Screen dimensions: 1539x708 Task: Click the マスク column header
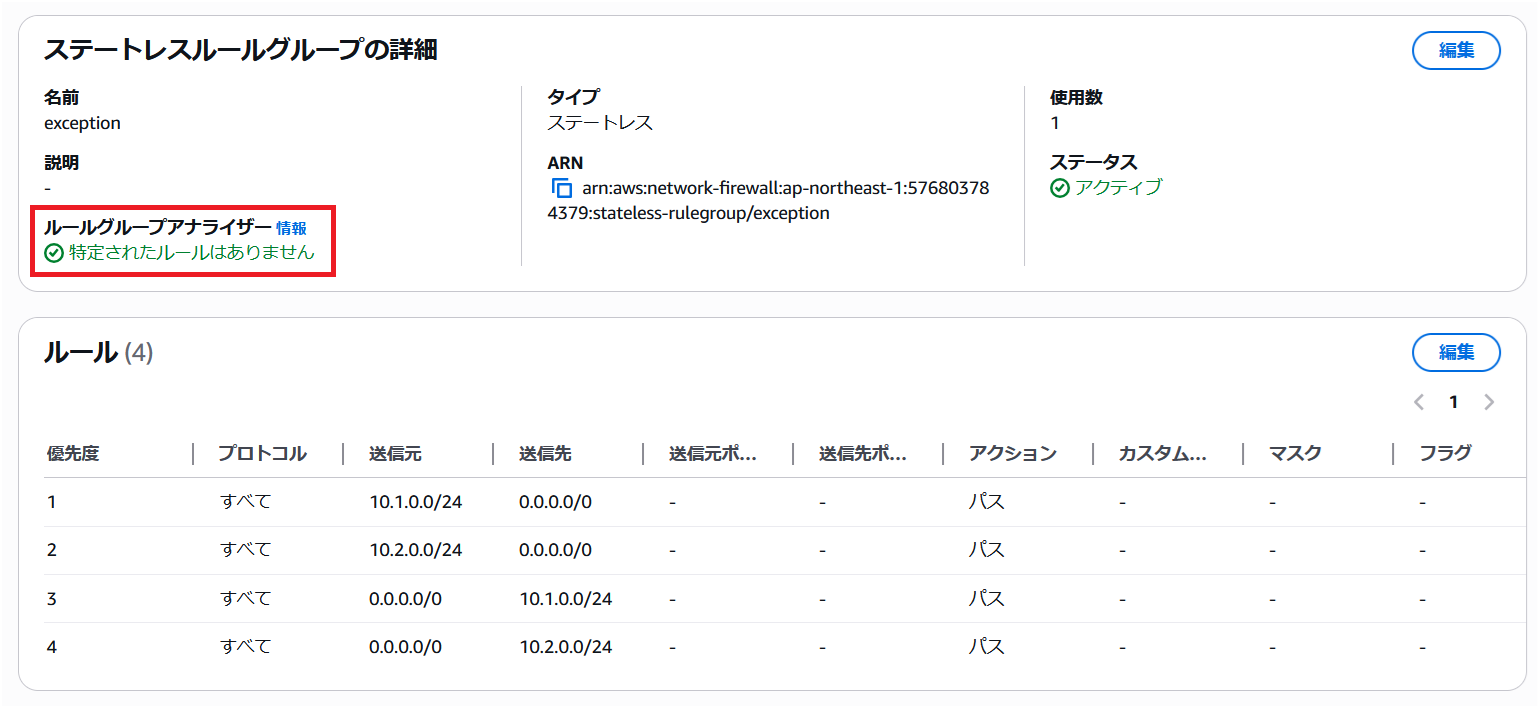1295,453
